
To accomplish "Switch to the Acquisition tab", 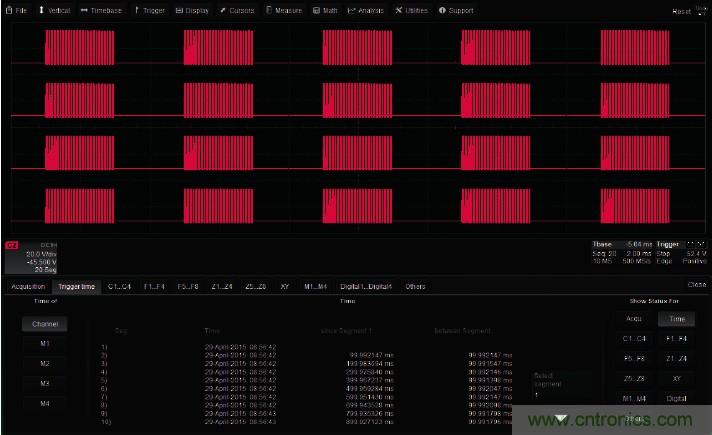I will click(x=29, y=287).
